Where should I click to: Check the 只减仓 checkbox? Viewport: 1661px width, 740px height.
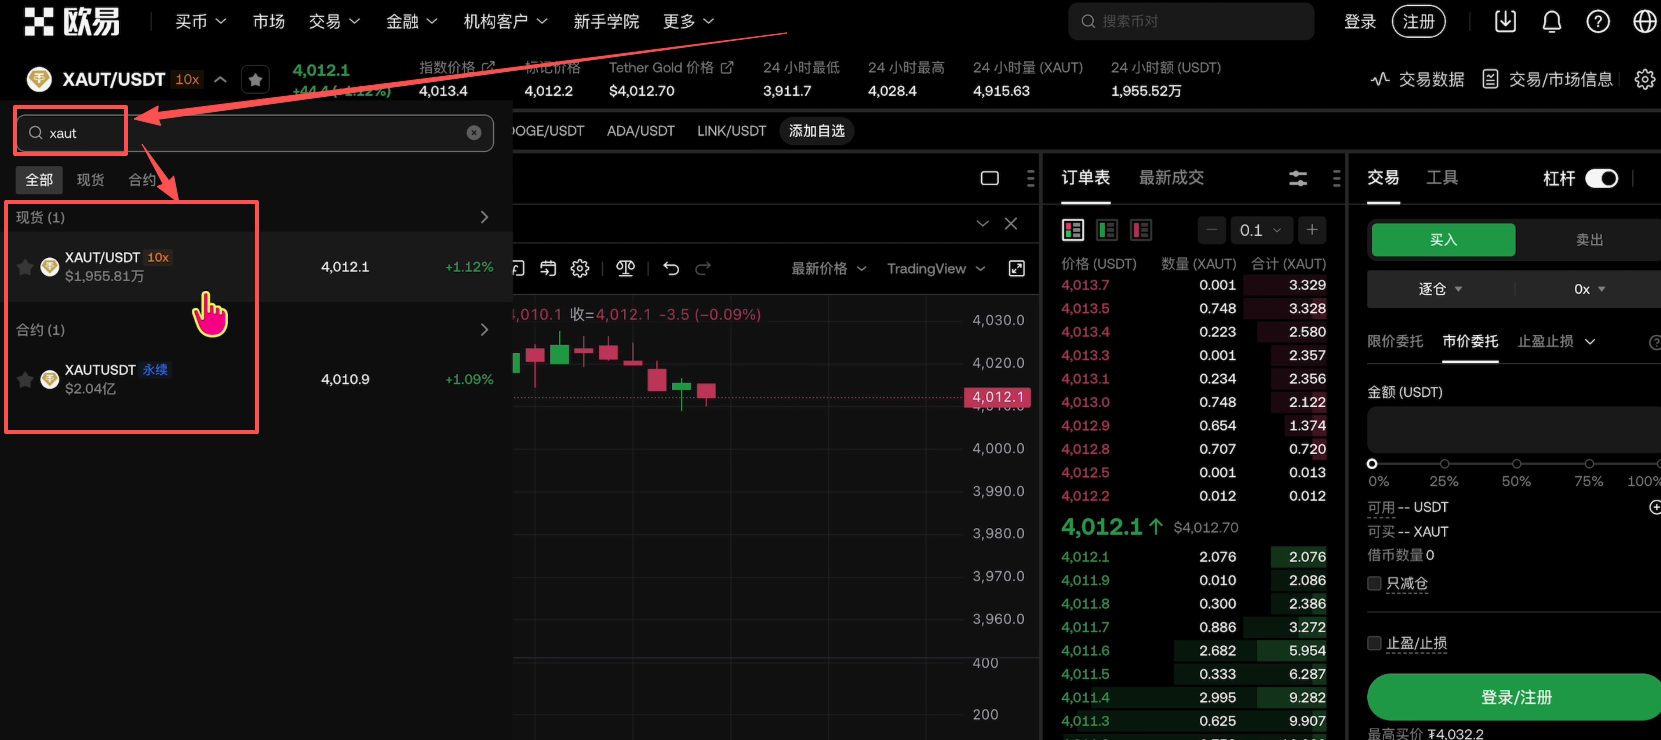point(1374,583)
